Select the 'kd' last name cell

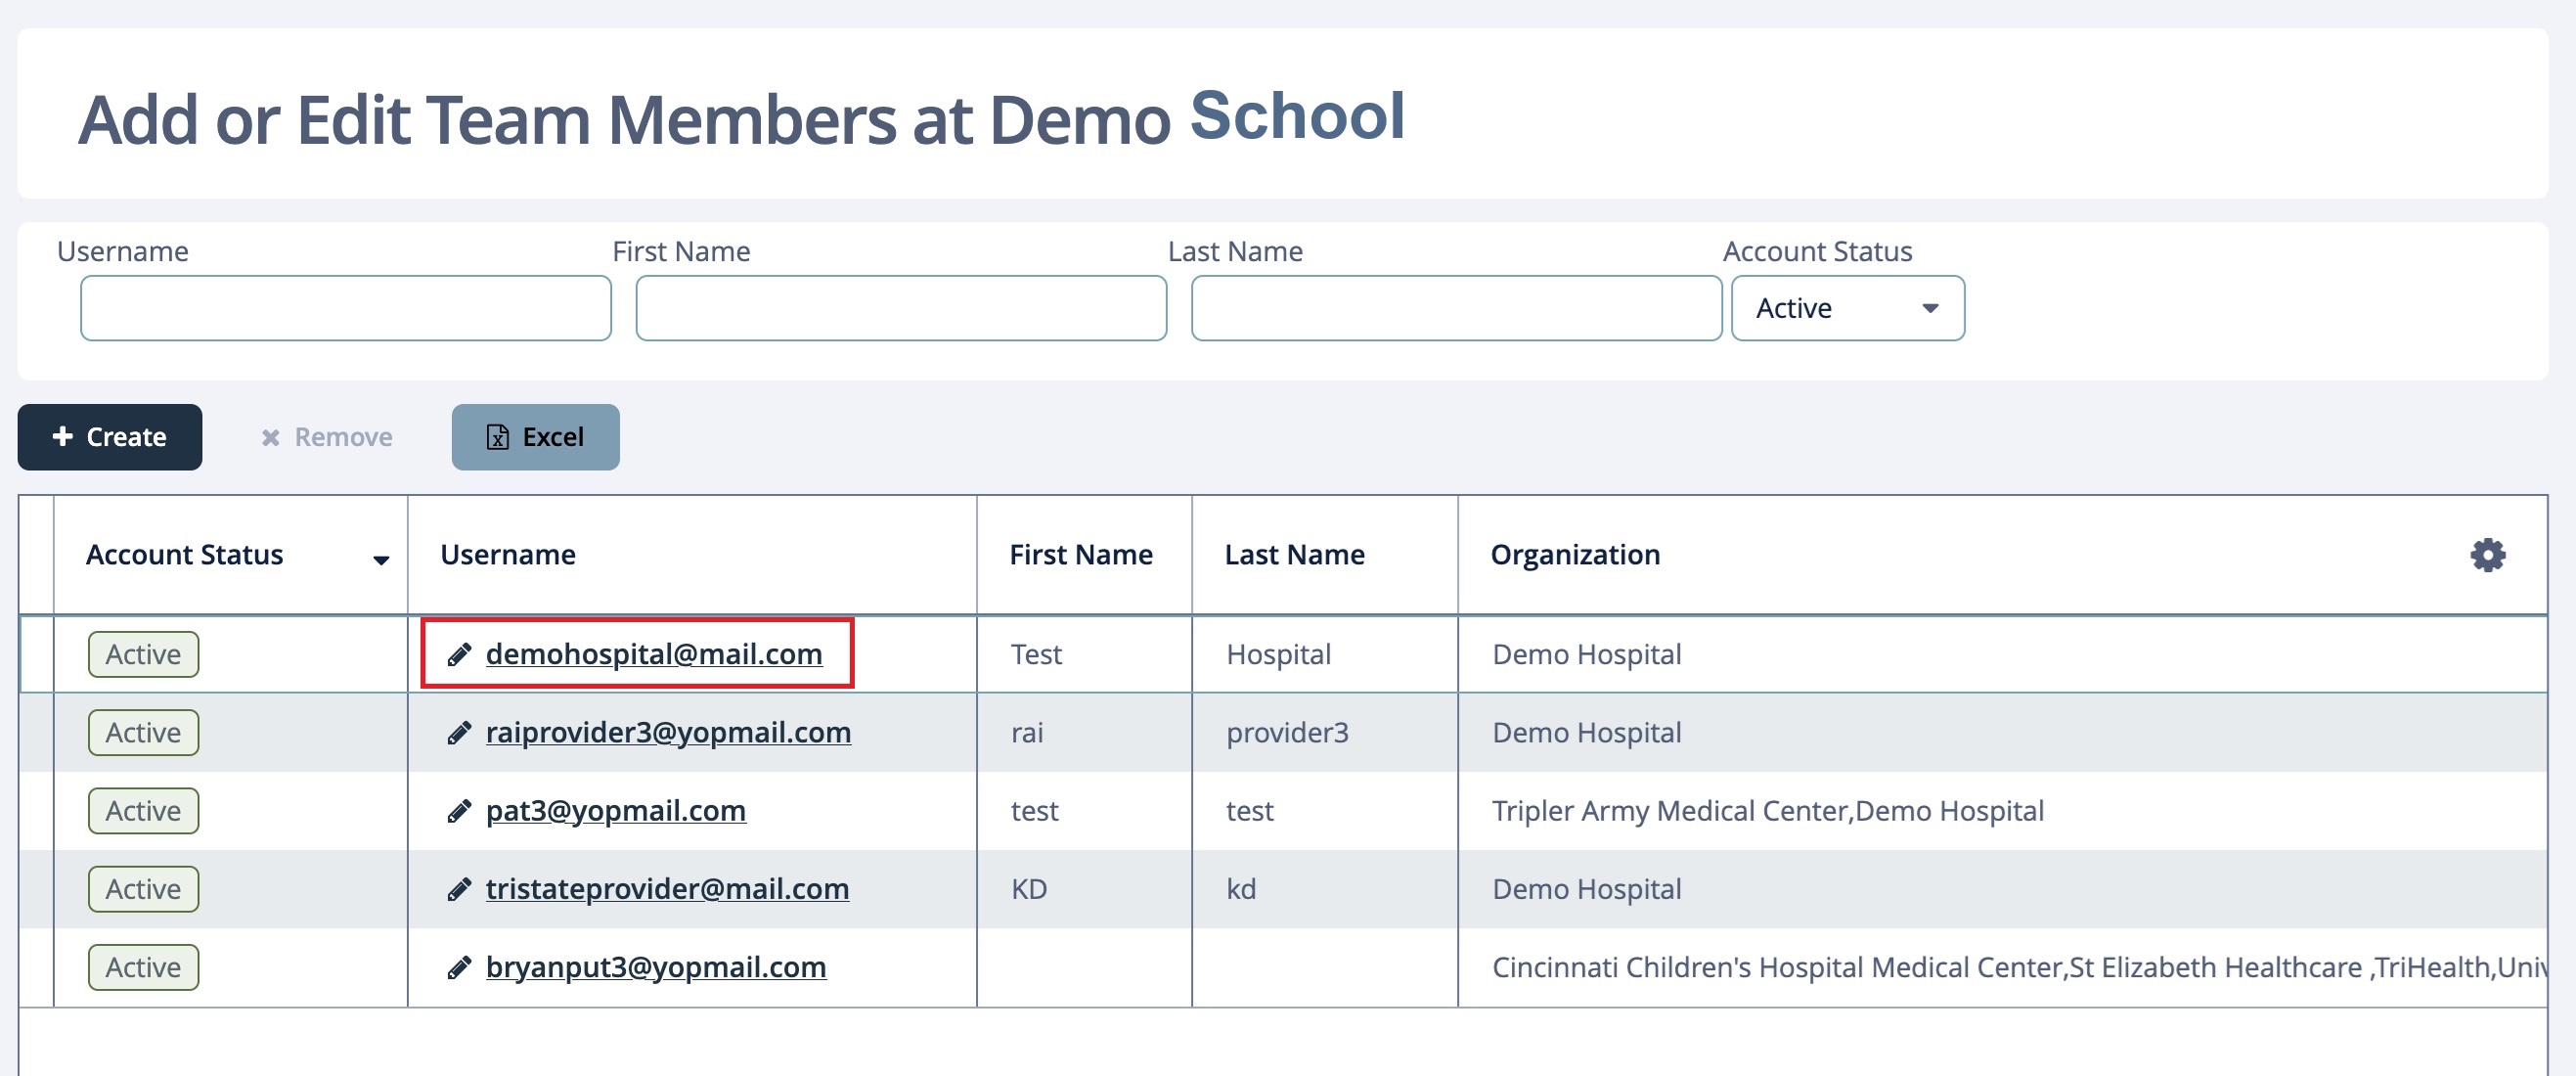(1325, 889)
